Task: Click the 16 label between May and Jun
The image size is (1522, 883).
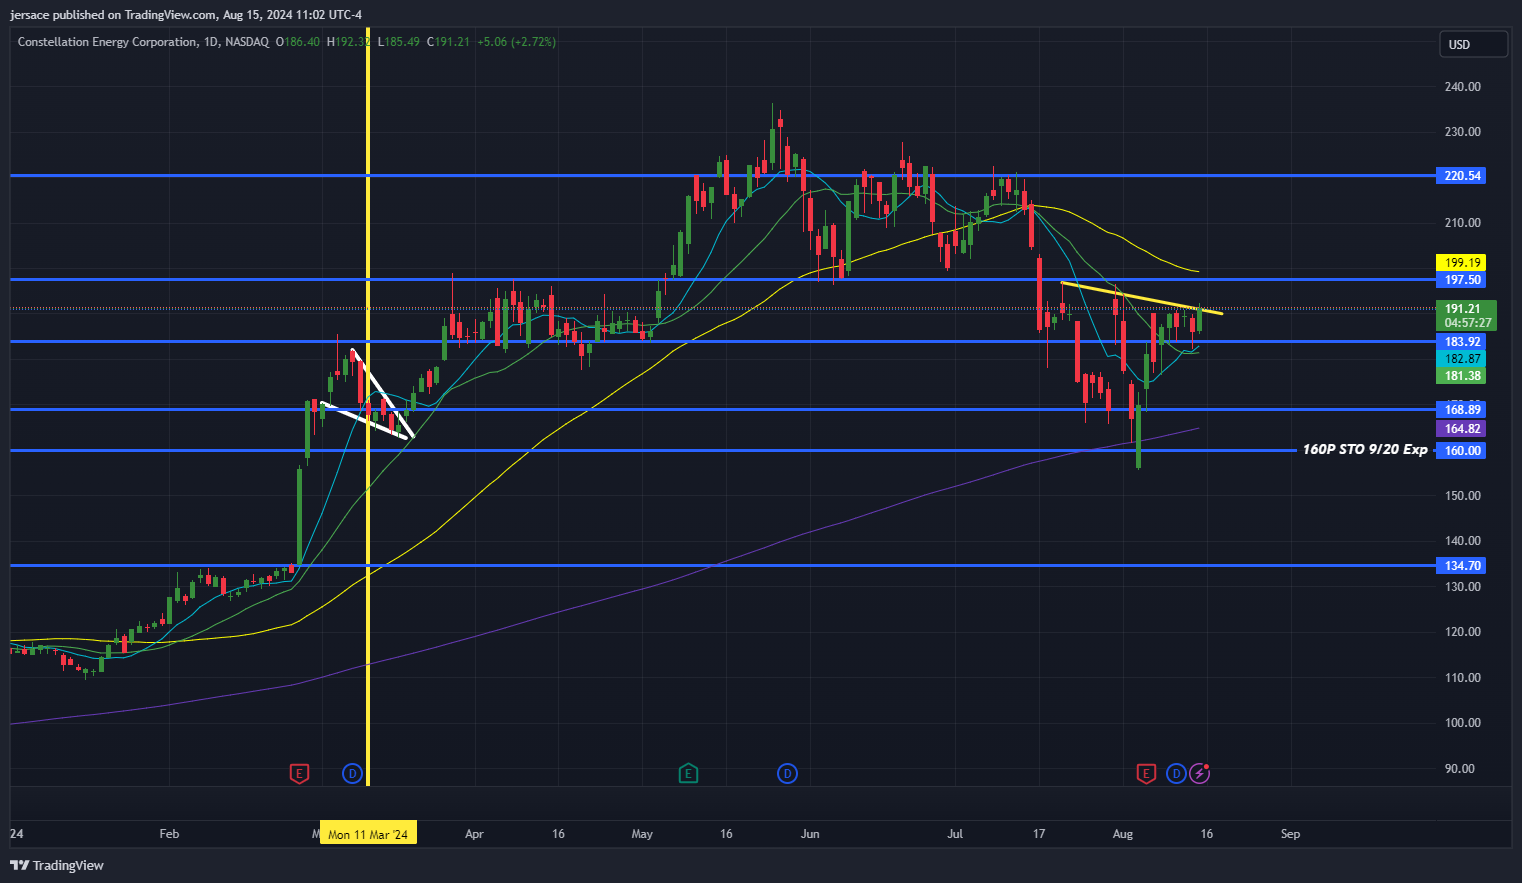Action: [x=726, y=834]
